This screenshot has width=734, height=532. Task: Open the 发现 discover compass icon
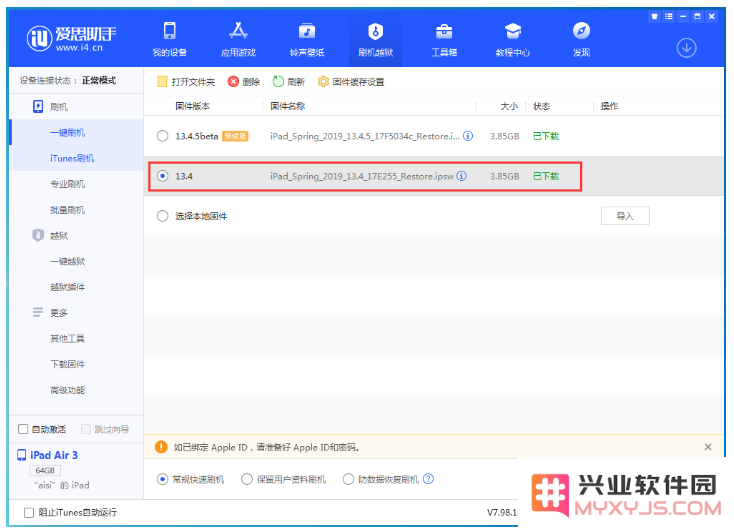tap(581, 39)
